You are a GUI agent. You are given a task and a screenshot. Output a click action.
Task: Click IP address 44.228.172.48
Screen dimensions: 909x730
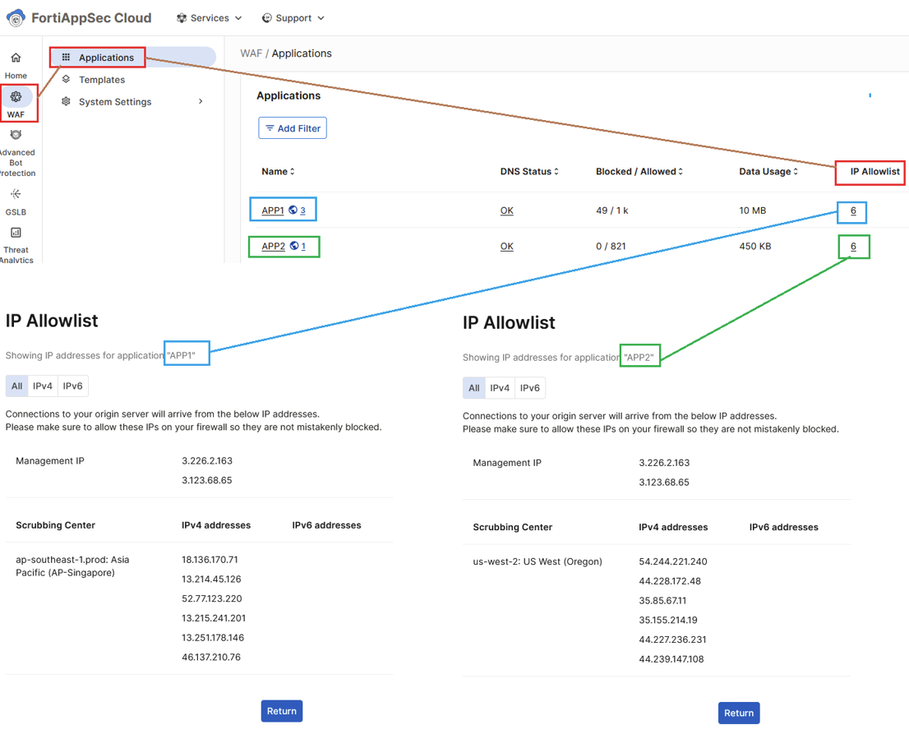[x=670, y=581]
